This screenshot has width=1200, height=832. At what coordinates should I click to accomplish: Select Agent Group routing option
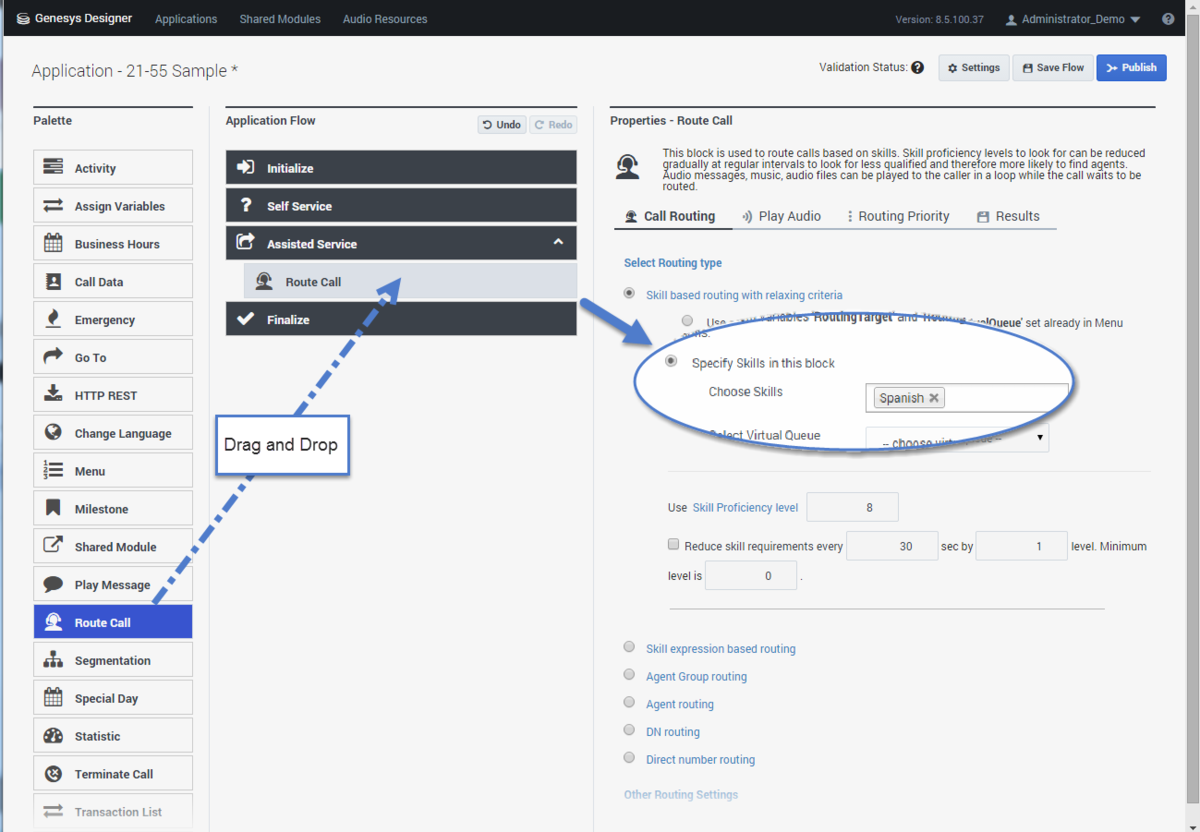629,675
